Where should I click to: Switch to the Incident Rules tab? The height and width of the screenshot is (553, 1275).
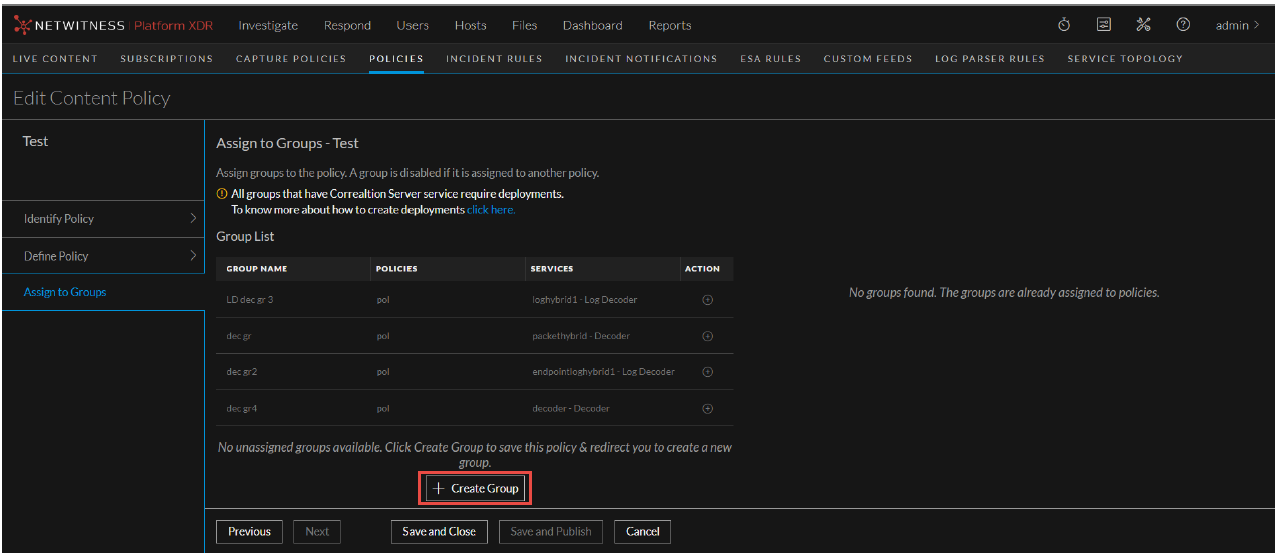tap(494, 58)
